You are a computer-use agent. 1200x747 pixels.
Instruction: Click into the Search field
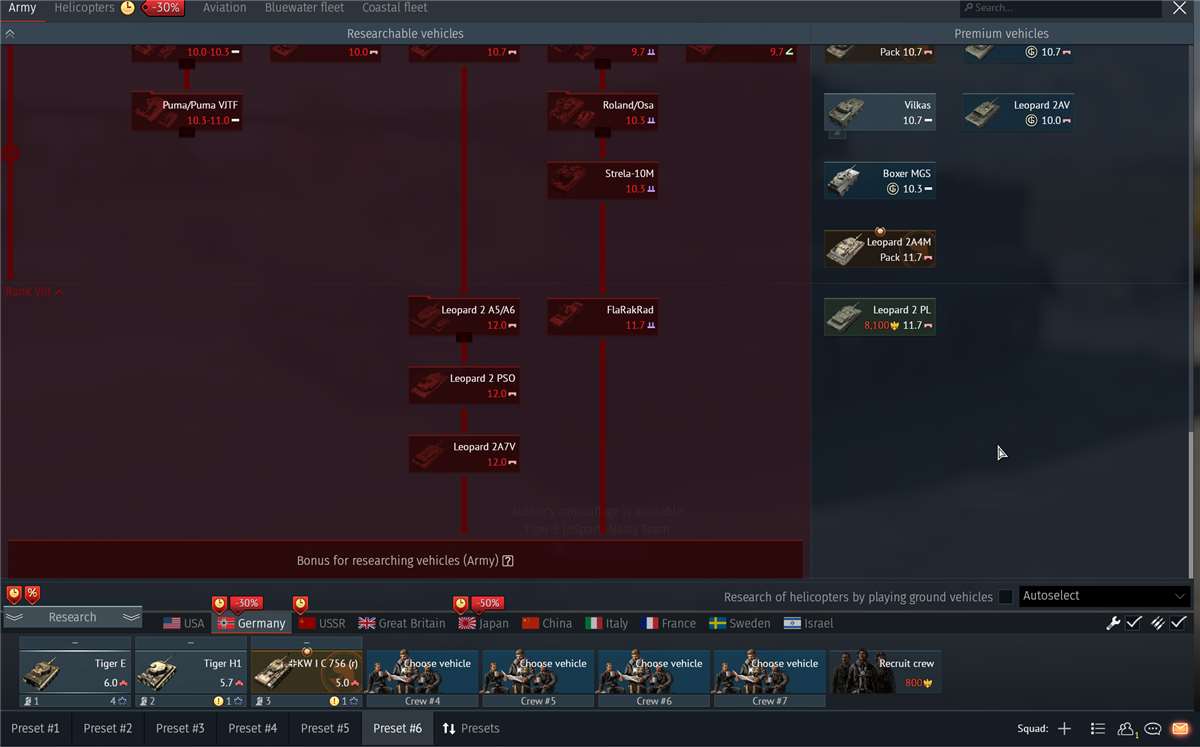coord(1060,8)
